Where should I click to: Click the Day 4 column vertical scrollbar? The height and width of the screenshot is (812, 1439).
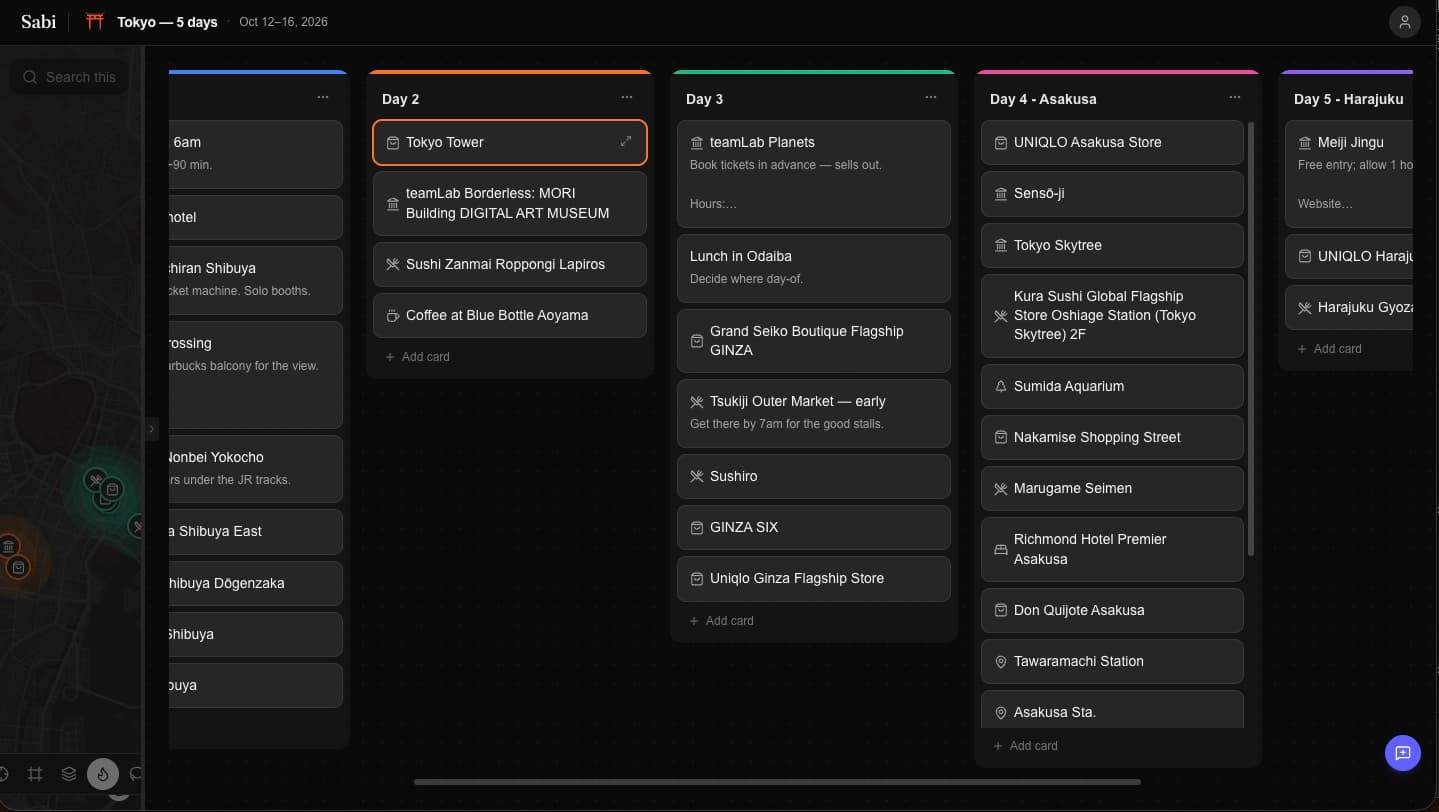(x=1250, y=339)
